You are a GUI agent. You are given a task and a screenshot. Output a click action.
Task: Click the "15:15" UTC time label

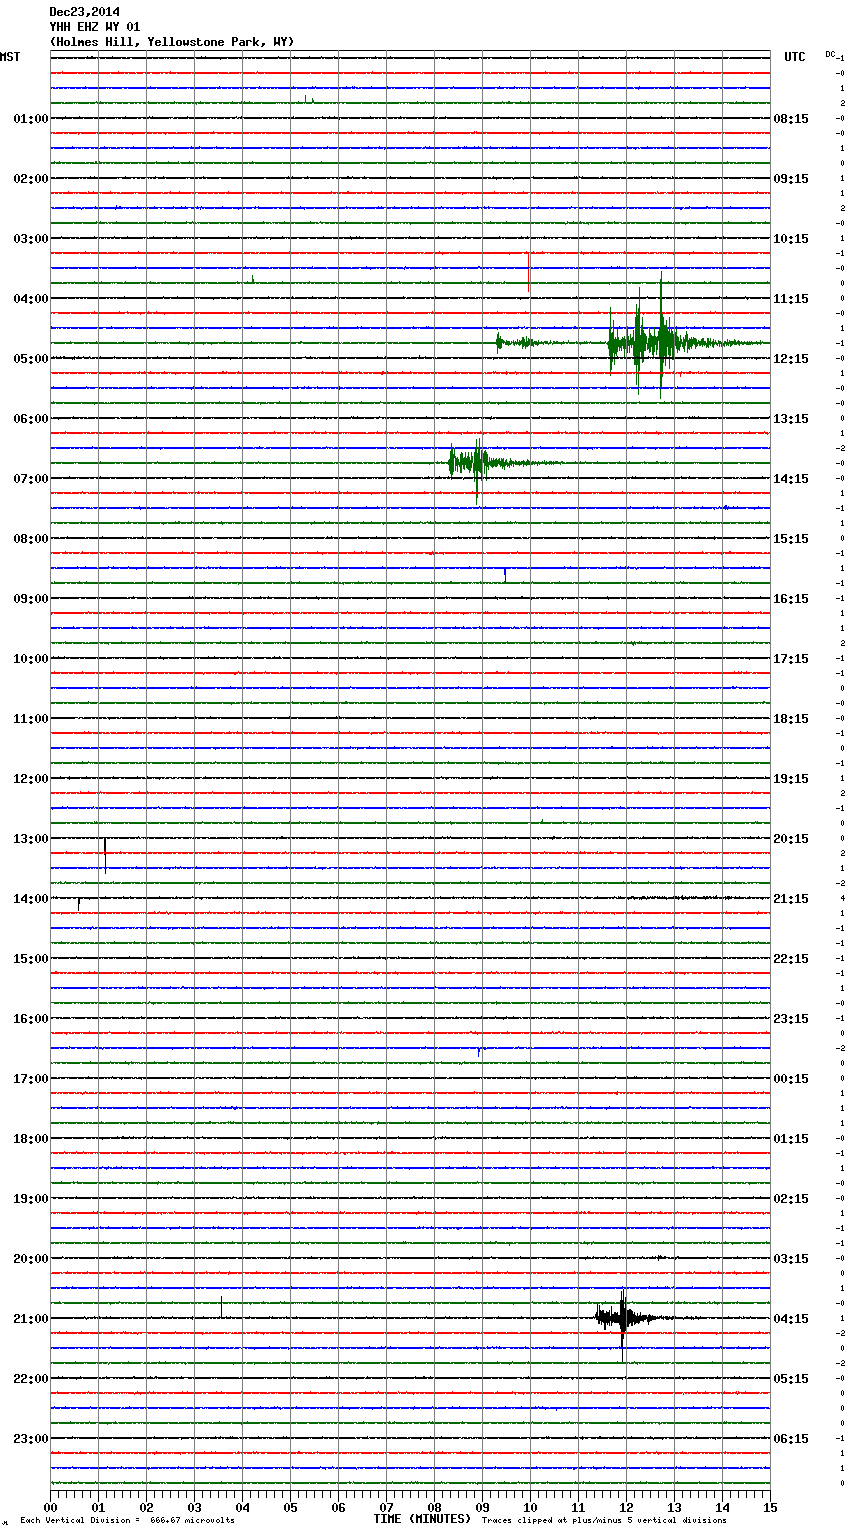coord(791,539)
